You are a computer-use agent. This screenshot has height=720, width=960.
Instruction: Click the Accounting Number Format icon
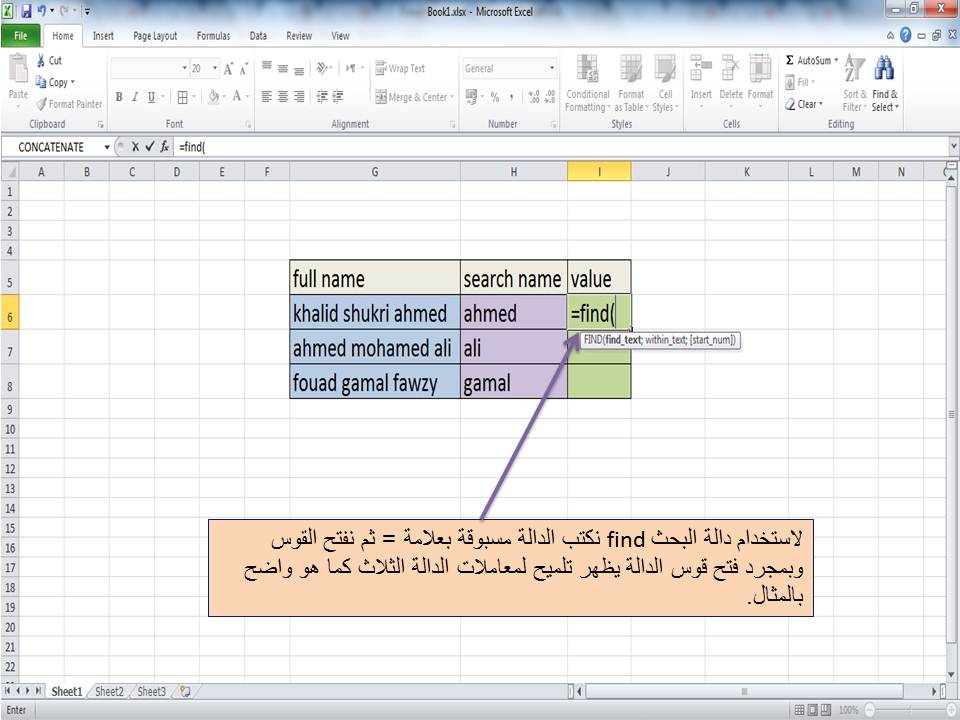tap(471, 96)
